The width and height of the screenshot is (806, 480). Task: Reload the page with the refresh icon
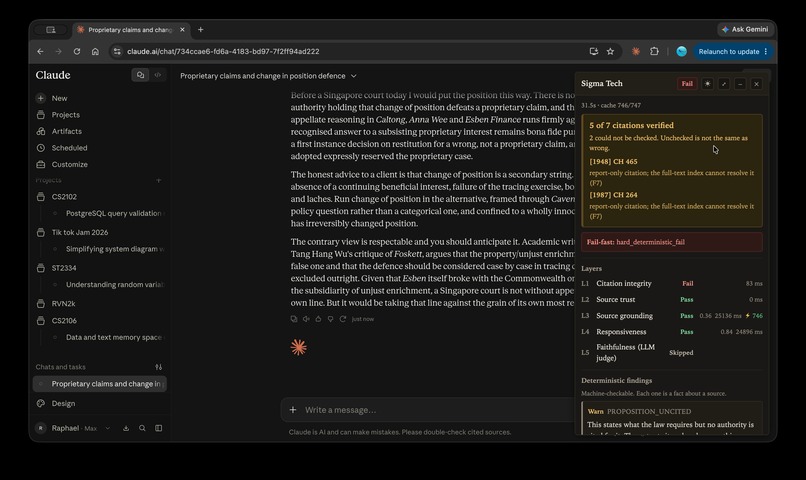pyautogui.click(x=77, y=51)
